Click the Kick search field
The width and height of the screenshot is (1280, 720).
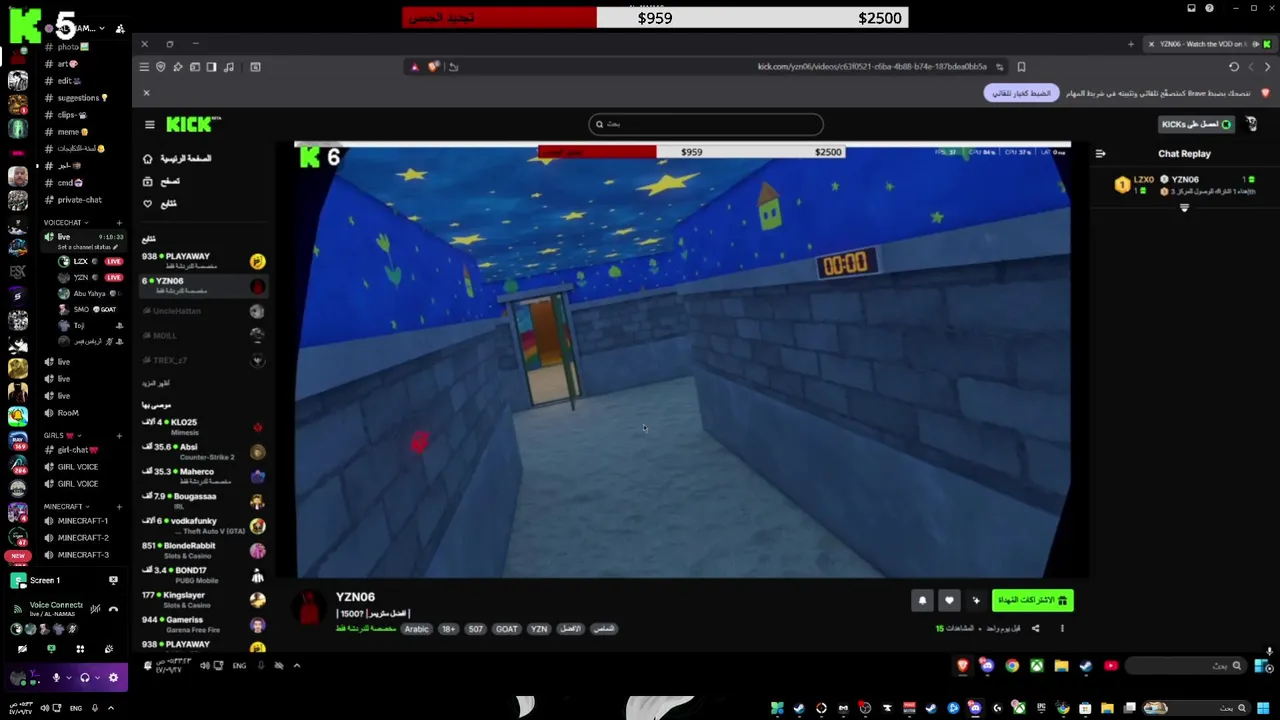pyautogui.click(x=706, y=124)
